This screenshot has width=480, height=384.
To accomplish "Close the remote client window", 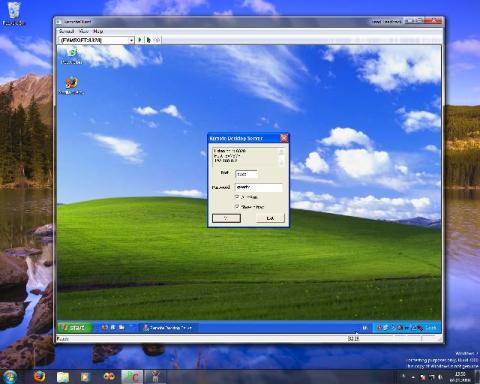I will coord(434,21).
